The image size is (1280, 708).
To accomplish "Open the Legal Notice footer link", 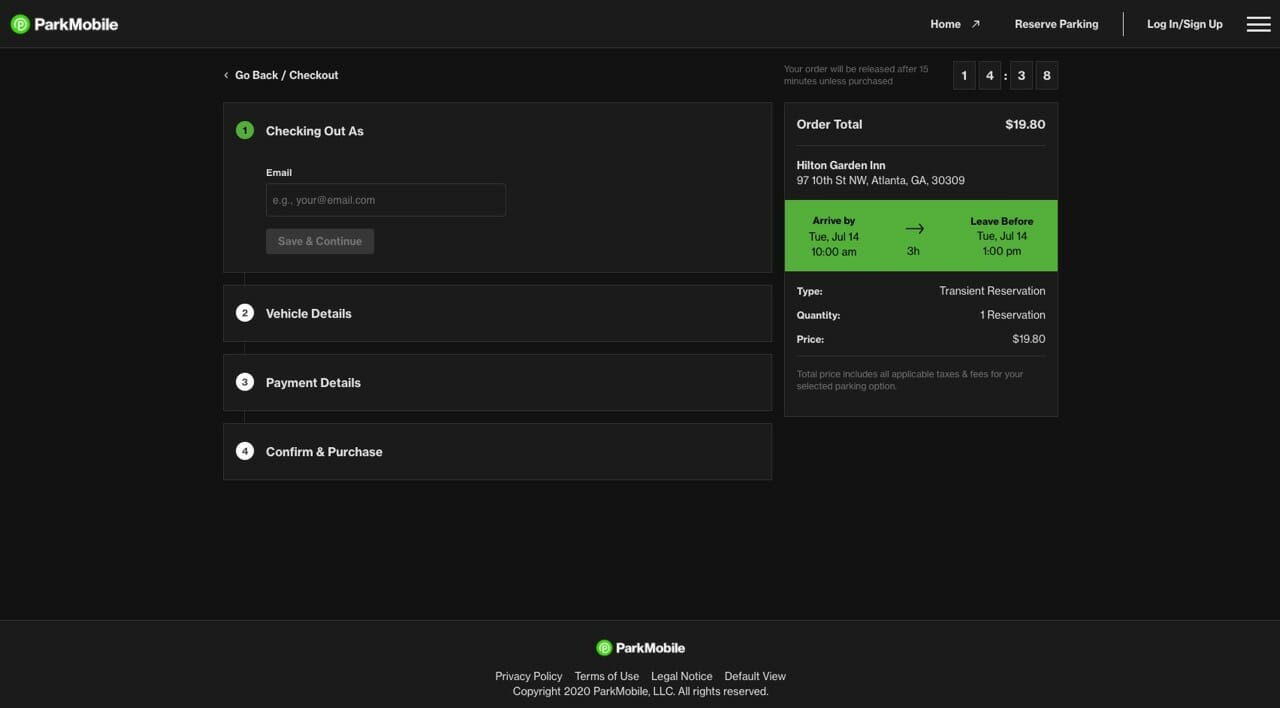I will coord(682,676).
